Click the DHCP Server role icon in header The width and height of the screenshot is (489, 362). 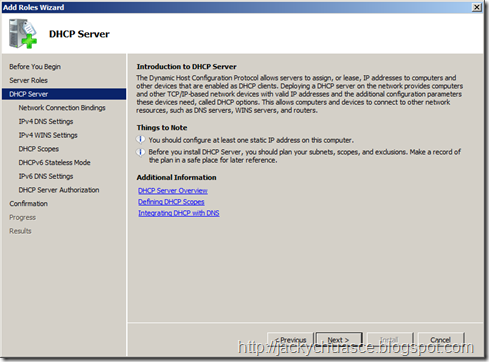(23, 34)
